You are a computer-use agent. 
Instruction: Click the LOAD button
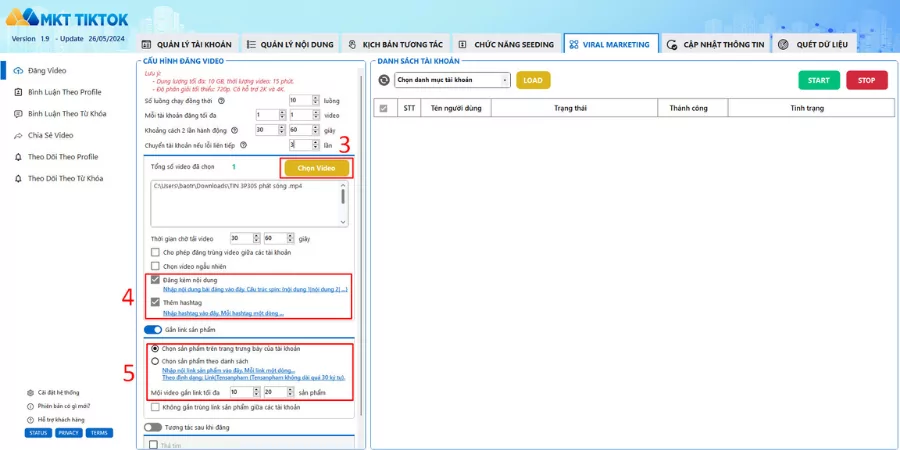click(533, 80)
